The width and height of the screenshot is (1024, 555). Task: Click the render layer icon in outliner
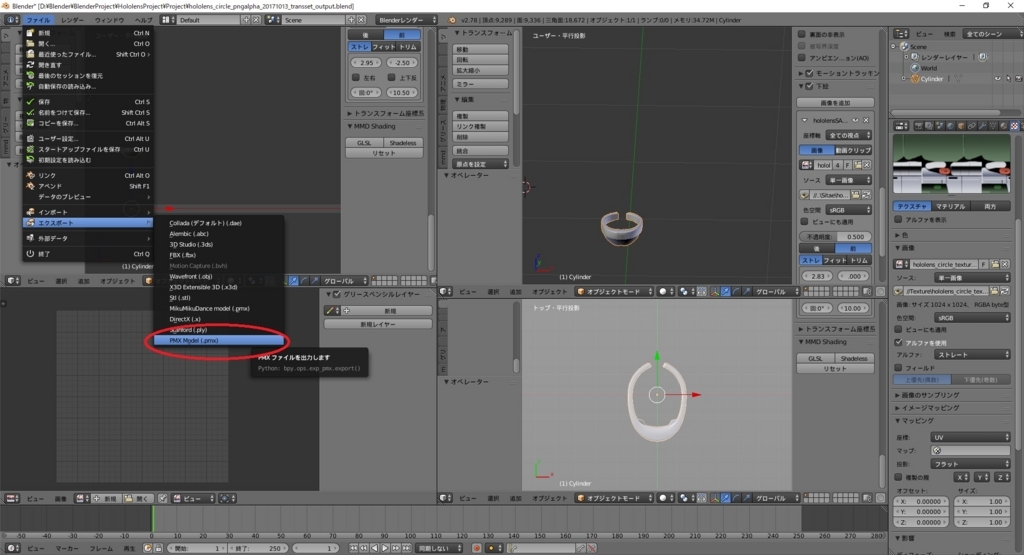(915, 57)
